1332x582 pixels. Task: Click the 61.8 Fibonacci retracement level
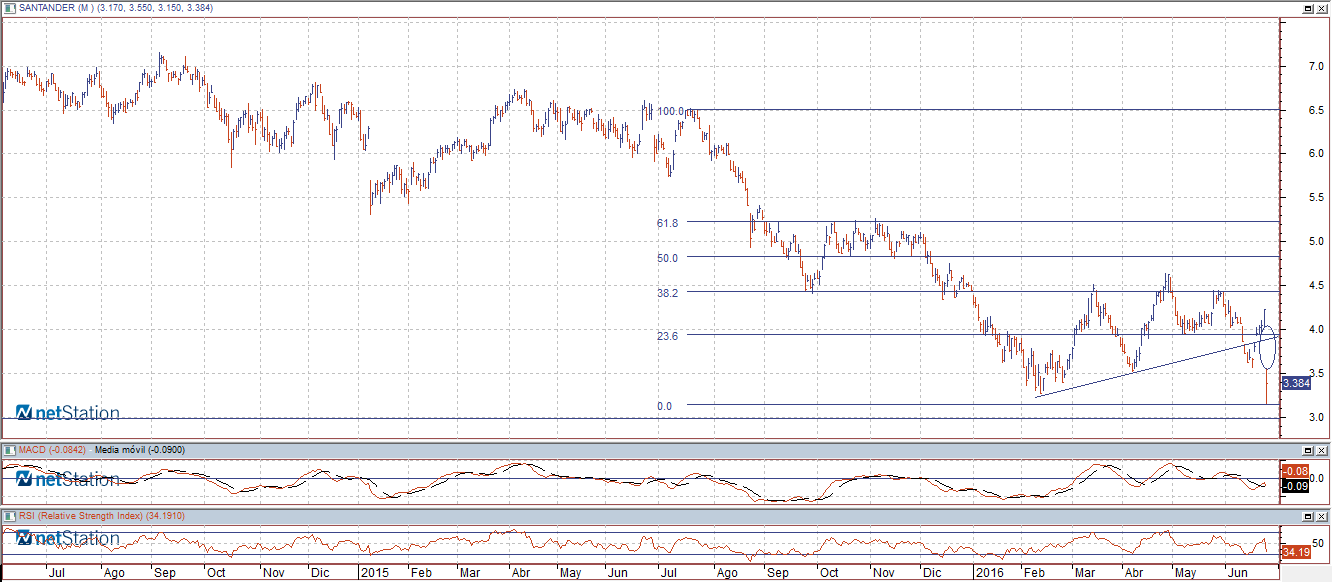point(668,223)
